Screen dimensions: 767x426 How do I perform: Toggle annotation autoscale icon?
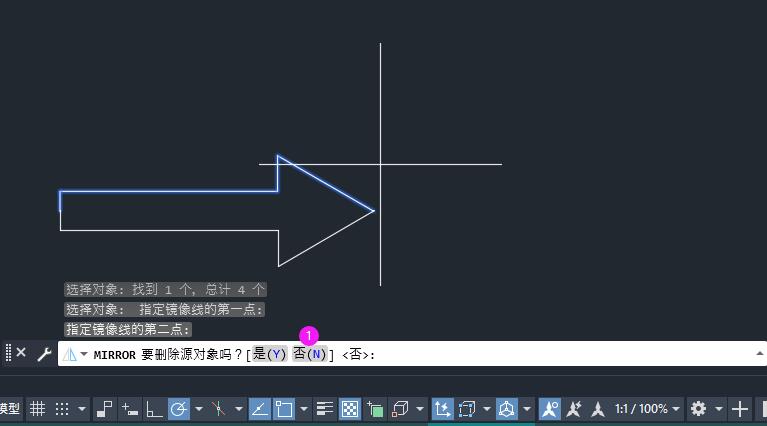point(574,408)
